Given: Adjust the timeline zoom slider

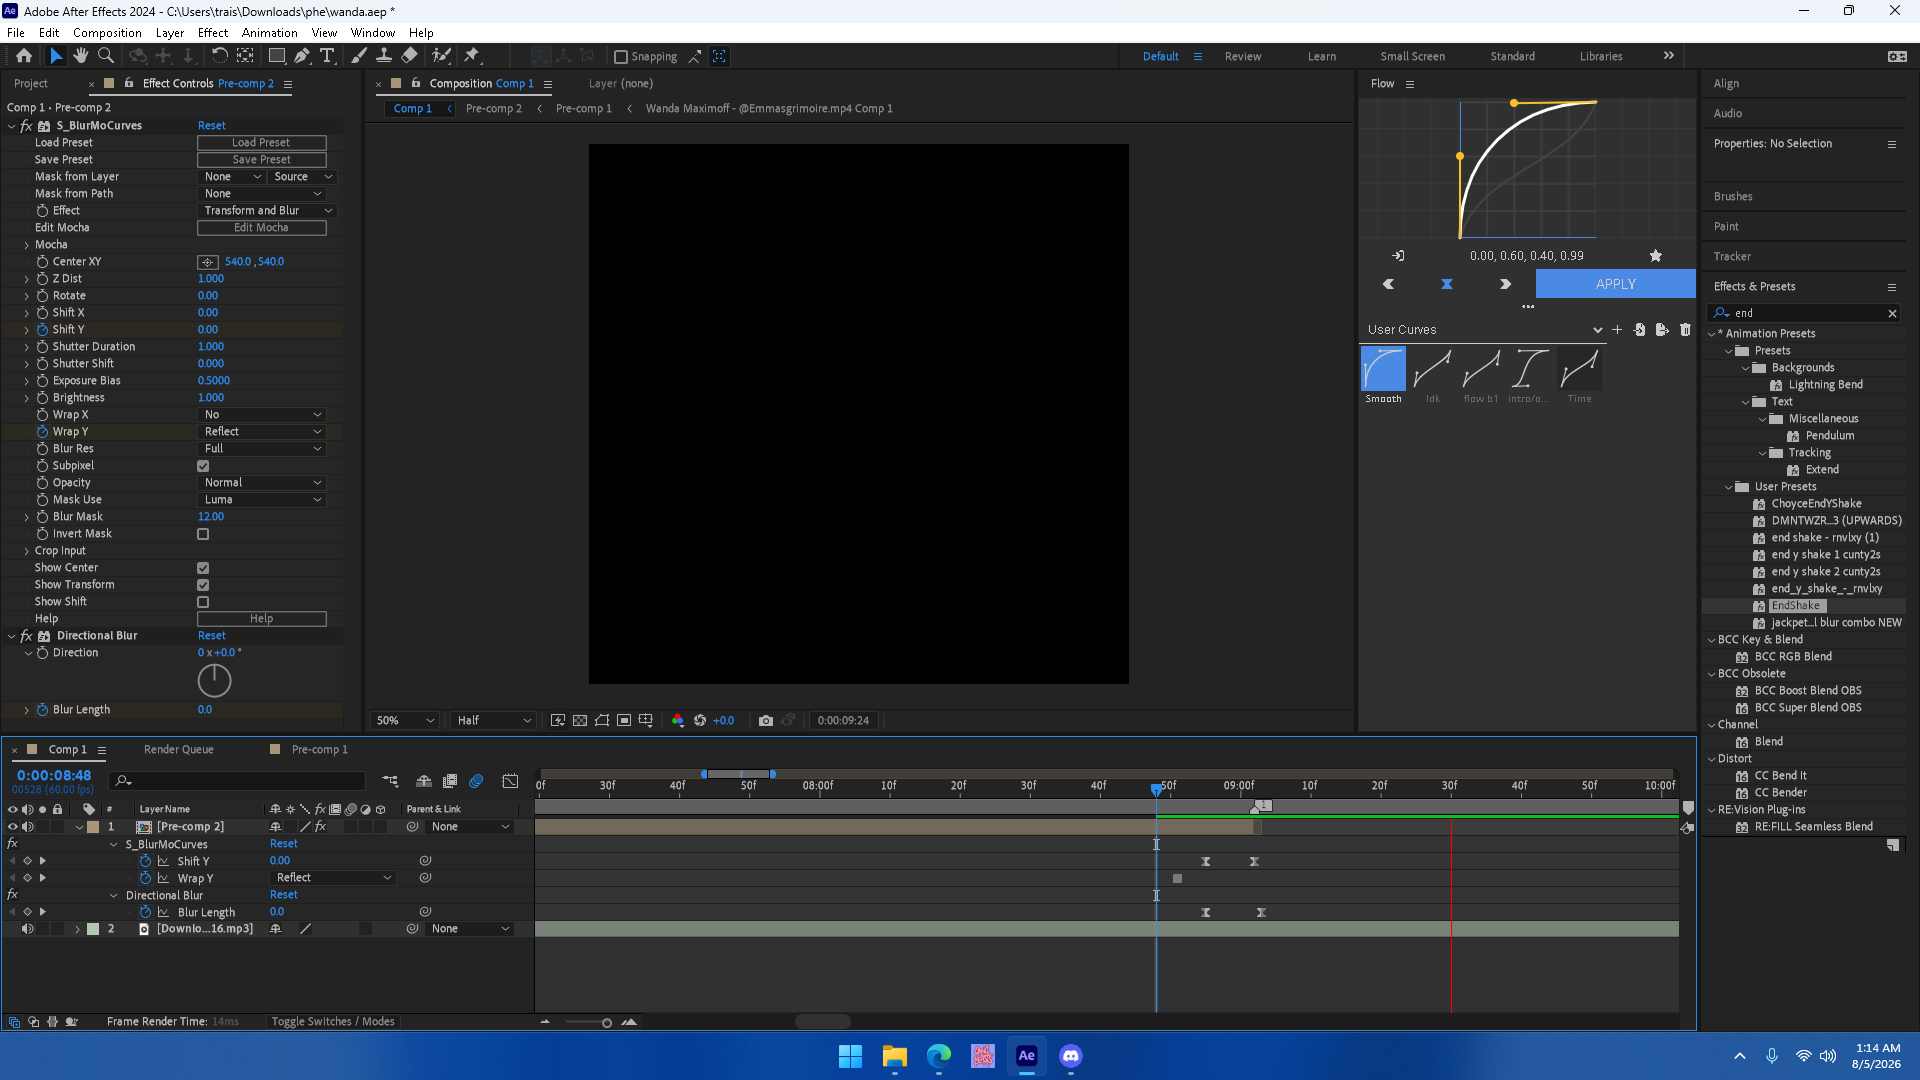Looking at the screenshot, I should (606, 1022).
